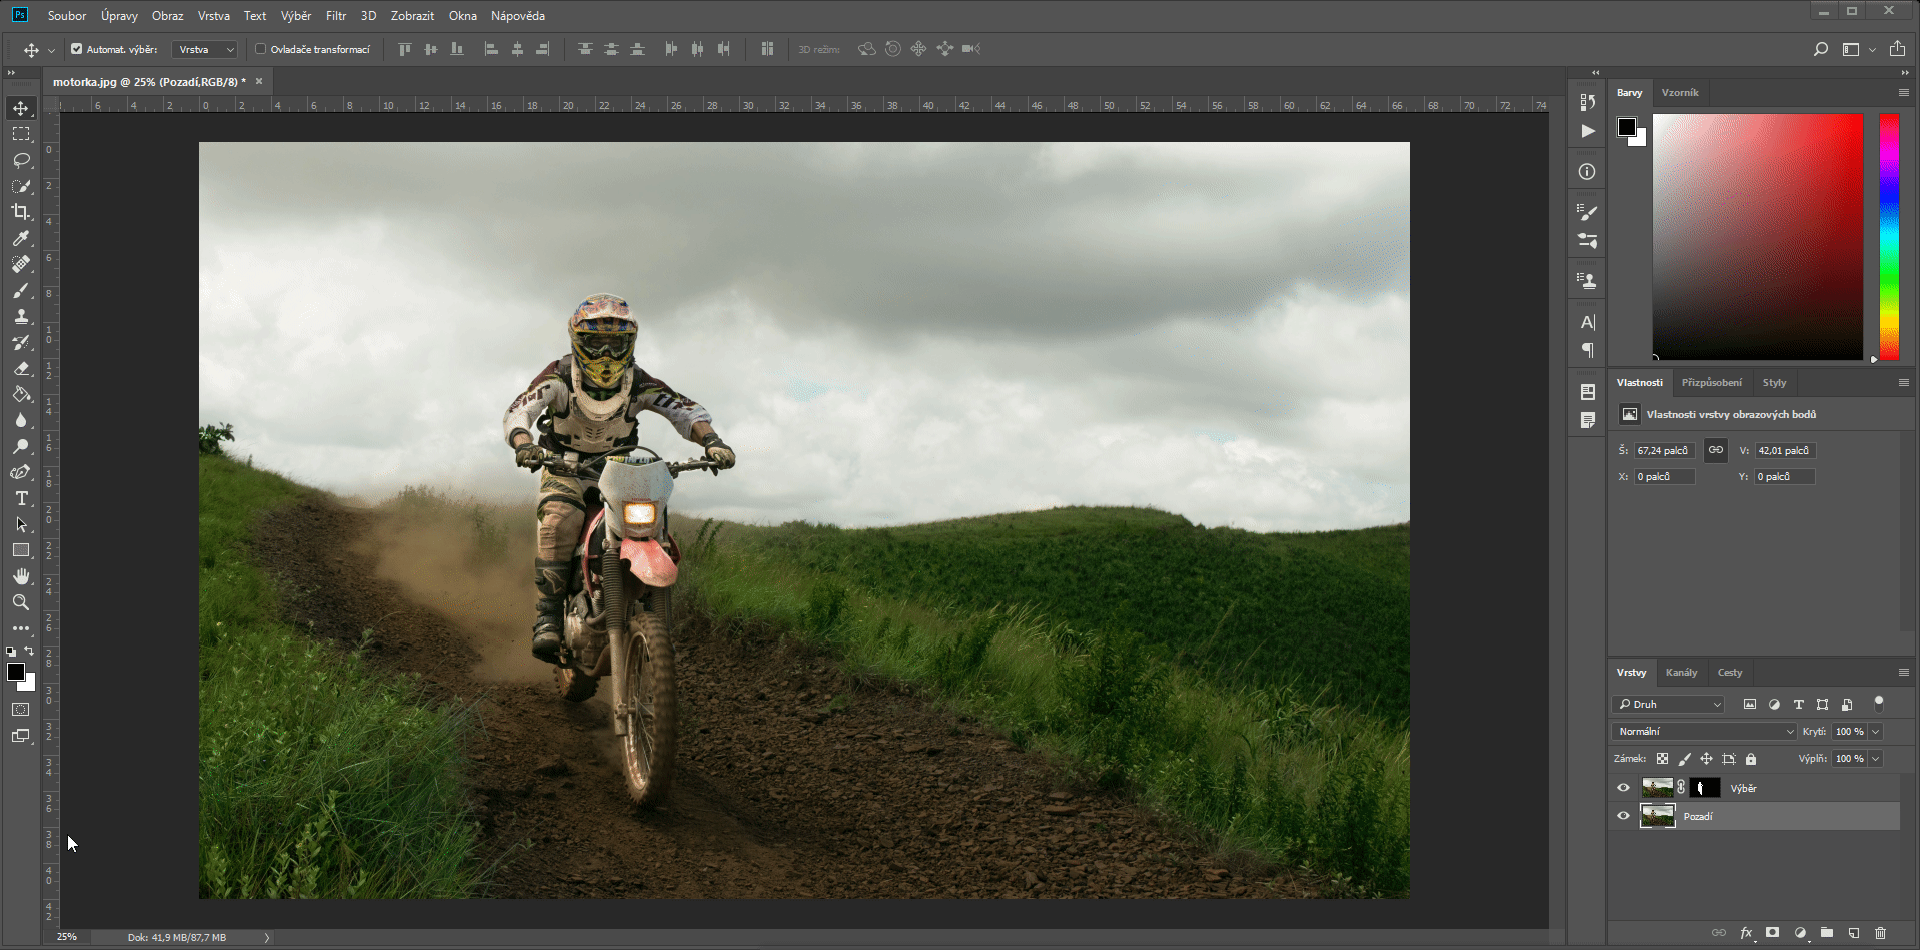This screenshot has height=950, width=1920.
Task: Select the Zoom tool
Action: [21, 602]
